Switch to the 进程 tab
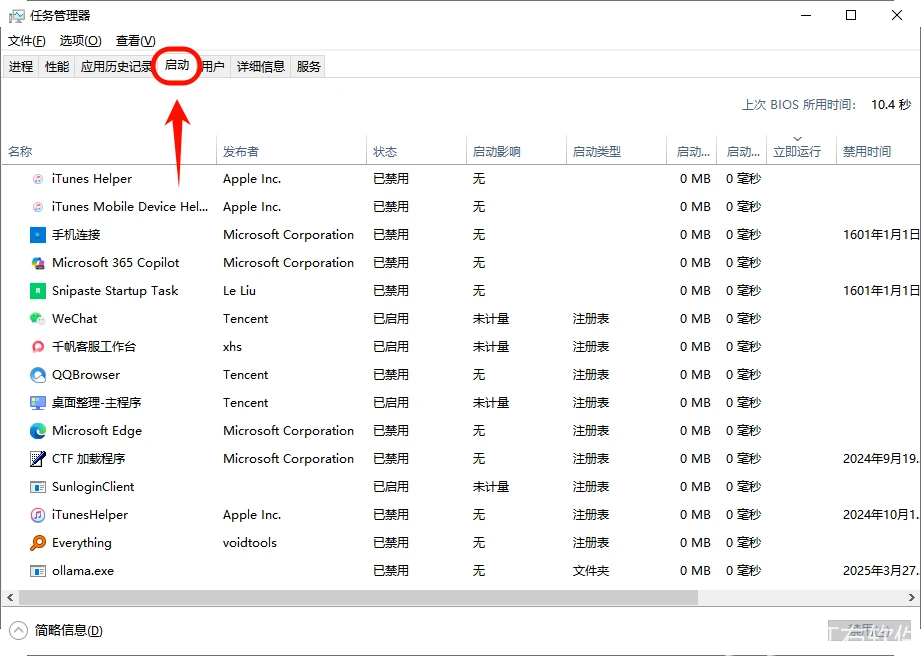 tap(21, 66)
